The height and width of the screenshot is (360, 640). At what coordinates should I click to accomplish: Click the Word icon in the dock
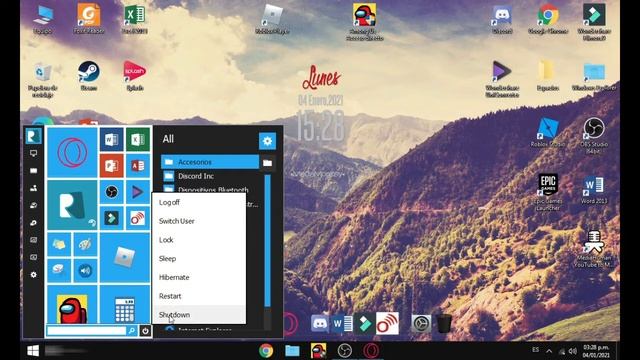coord(342,324)
